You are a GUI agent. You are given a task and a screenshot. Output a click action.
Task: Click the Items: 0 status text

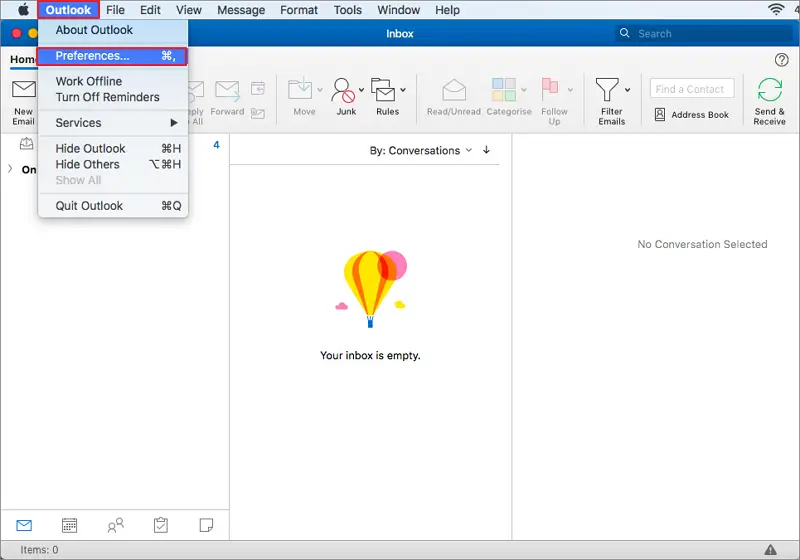(39, 550)
